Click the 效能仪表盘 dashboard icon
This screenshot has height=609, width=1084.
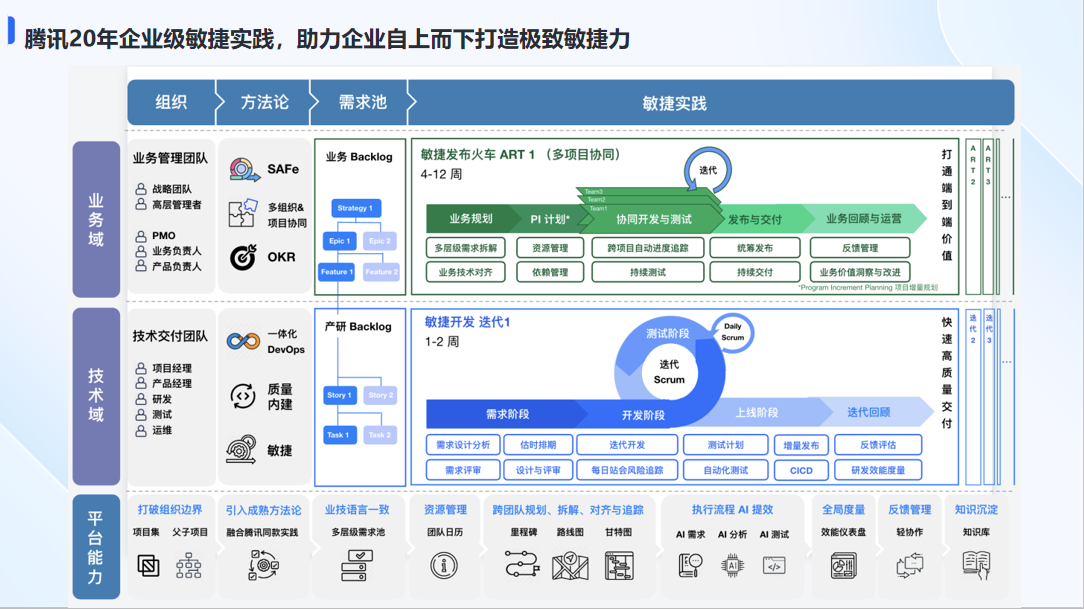(x=843, y=565)
